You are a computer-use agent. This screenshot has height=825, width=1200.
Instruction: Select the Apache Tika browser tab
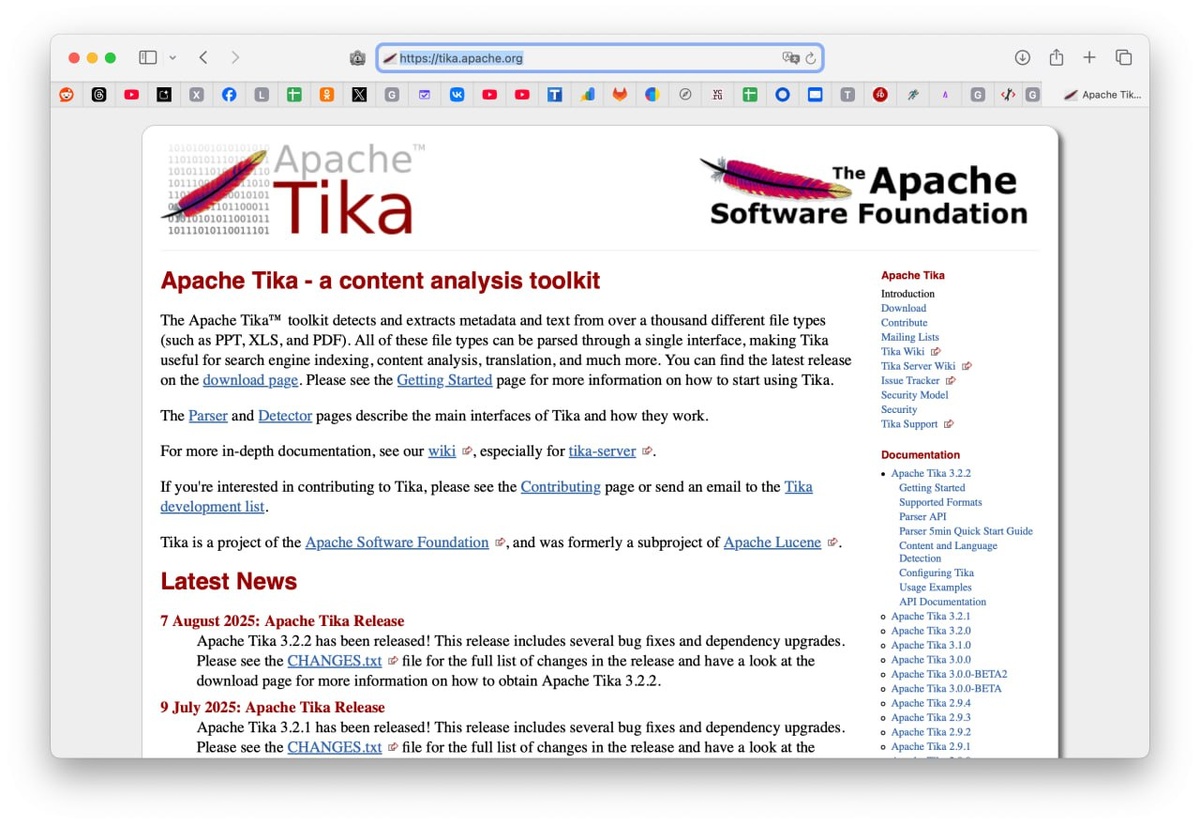[1101, 95]
